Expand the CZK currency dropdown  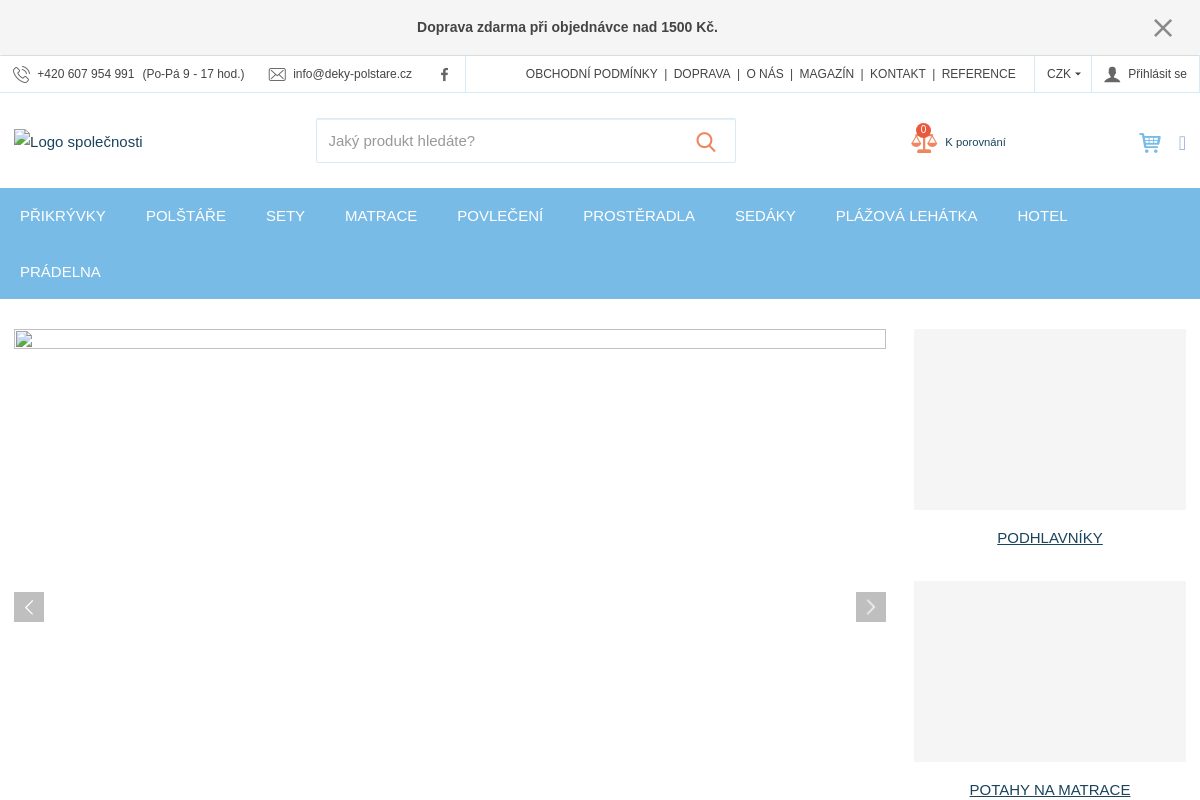(1063, 74)
